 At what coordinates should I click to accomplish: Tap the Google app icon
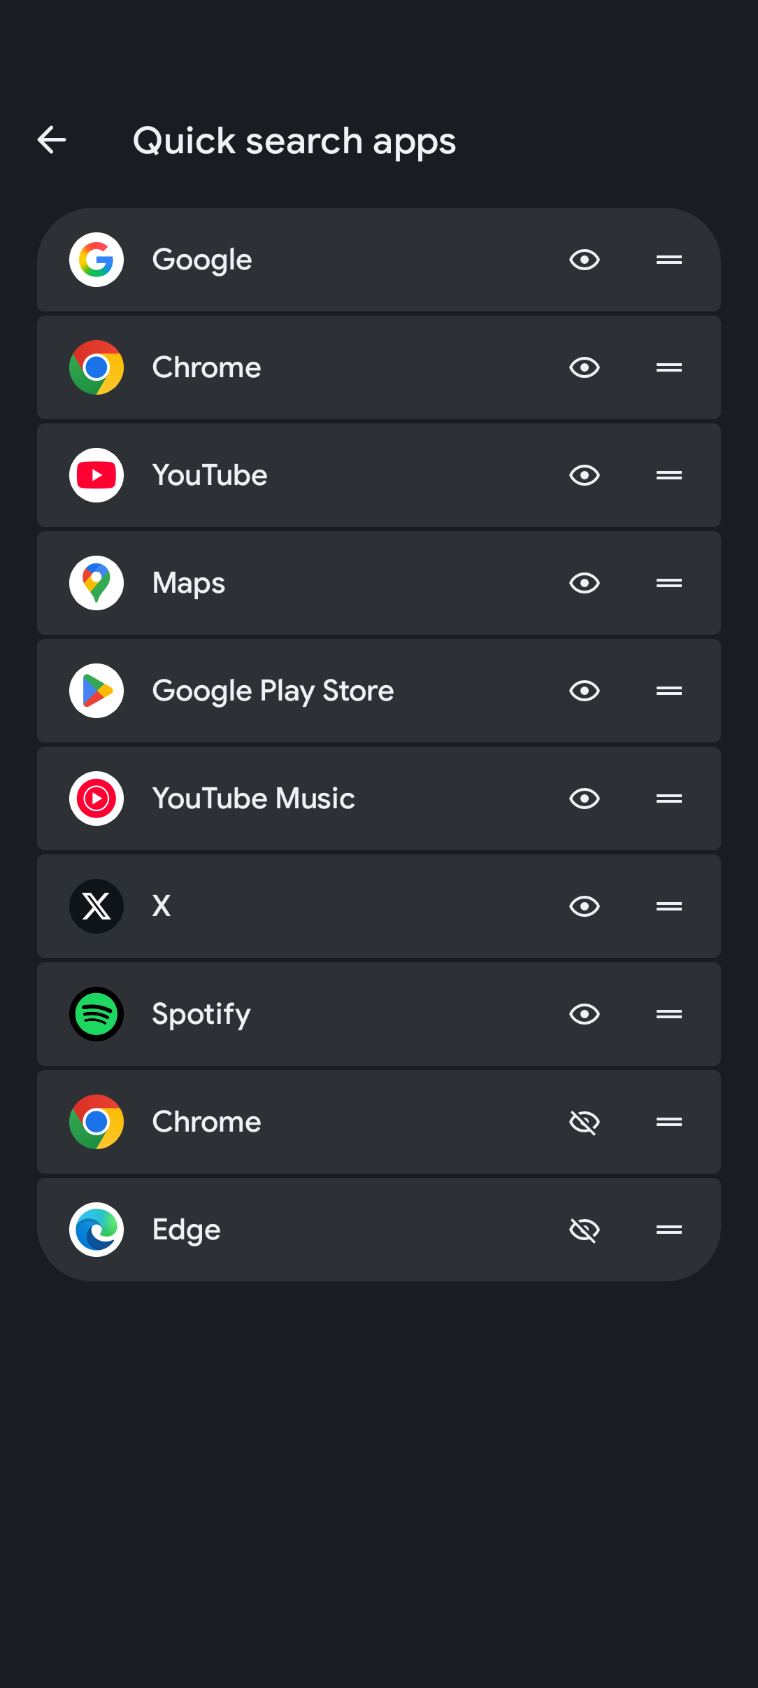(x=96, y=260)
